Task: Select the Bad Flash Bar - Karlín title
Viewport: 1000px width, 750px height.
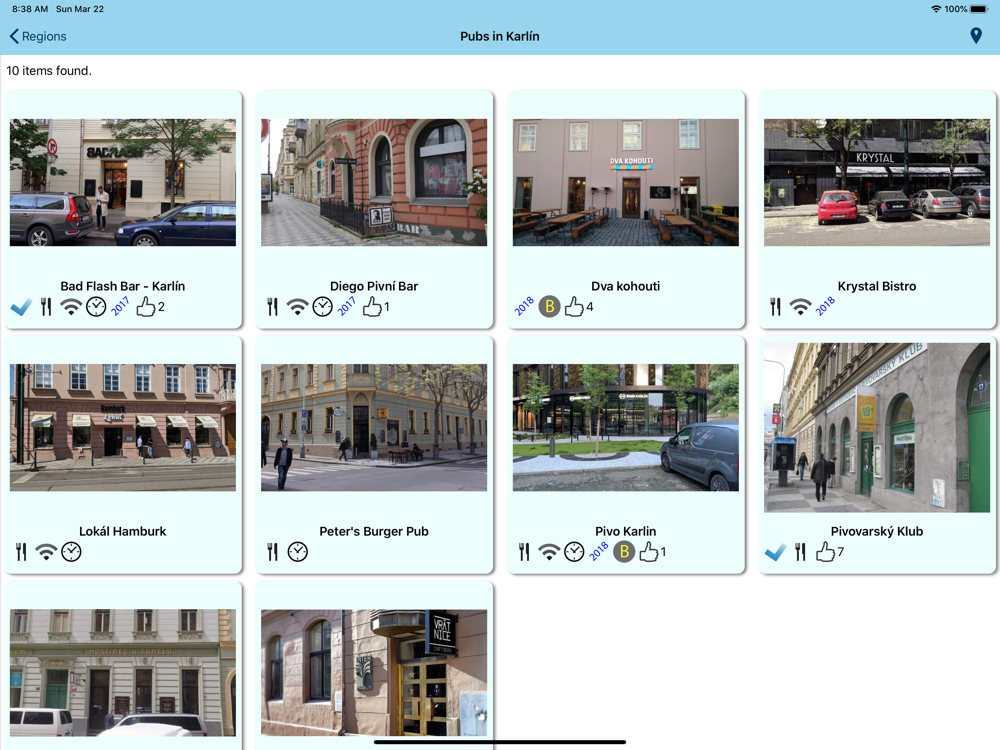Action: (122, 286)
